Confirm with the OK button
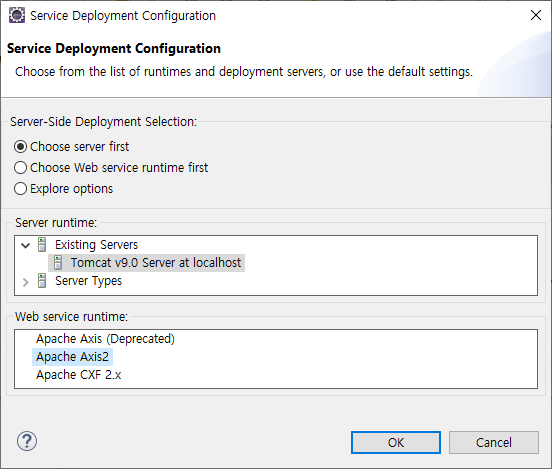Screen dimensions: 552x469 (396, 443)
